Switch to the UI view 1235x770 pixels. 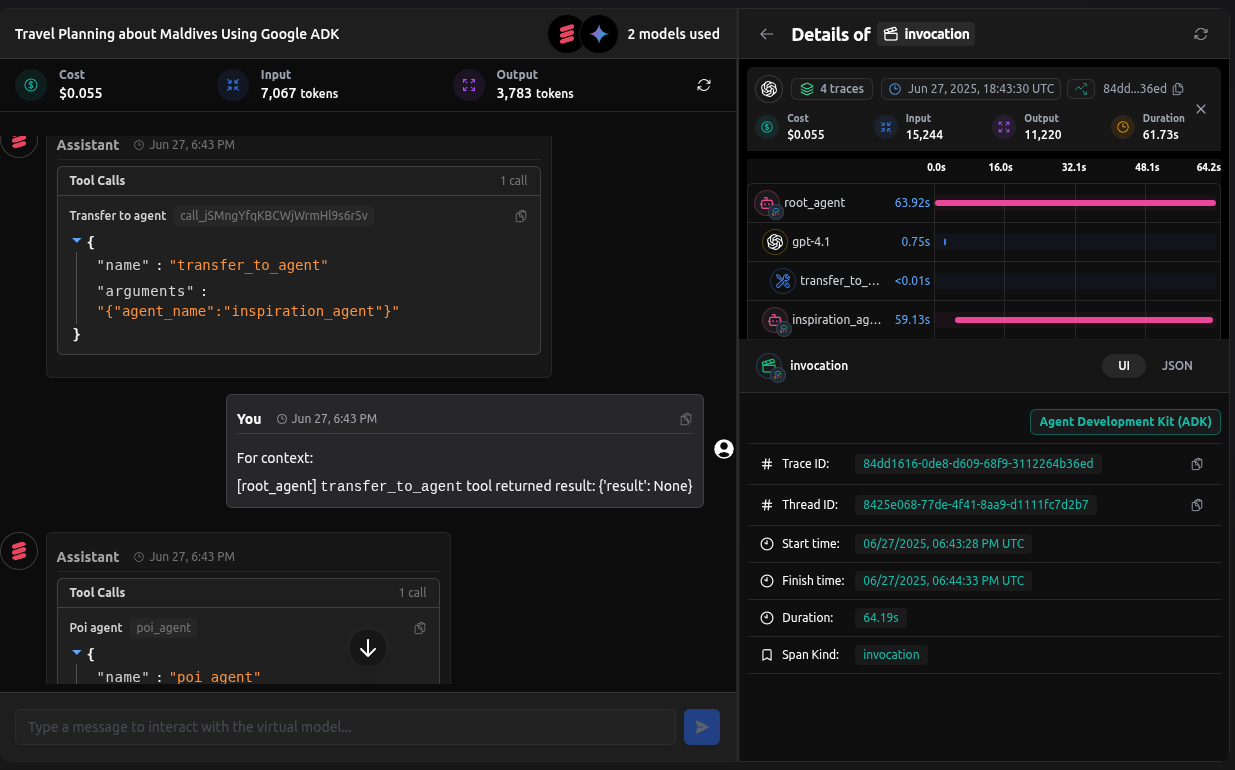1124,366
